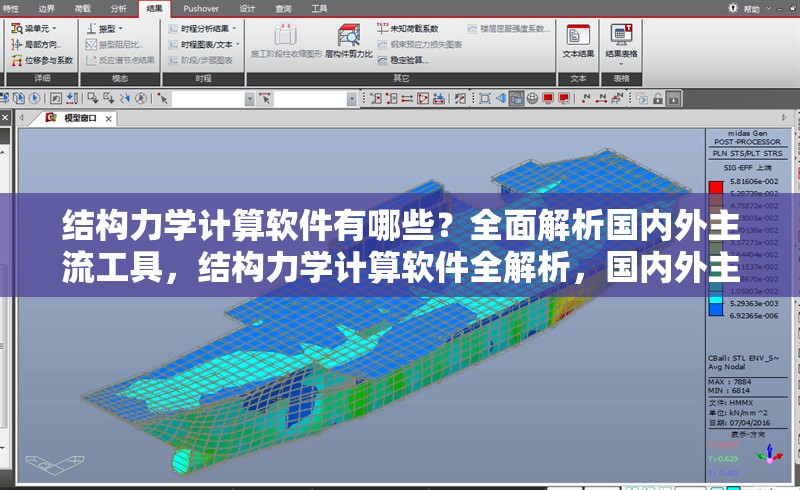The width and height of the screenshot is (800, 490).
Task: Expand the 梁单元 dropdown arrow
Action: [x=55, y=29]
